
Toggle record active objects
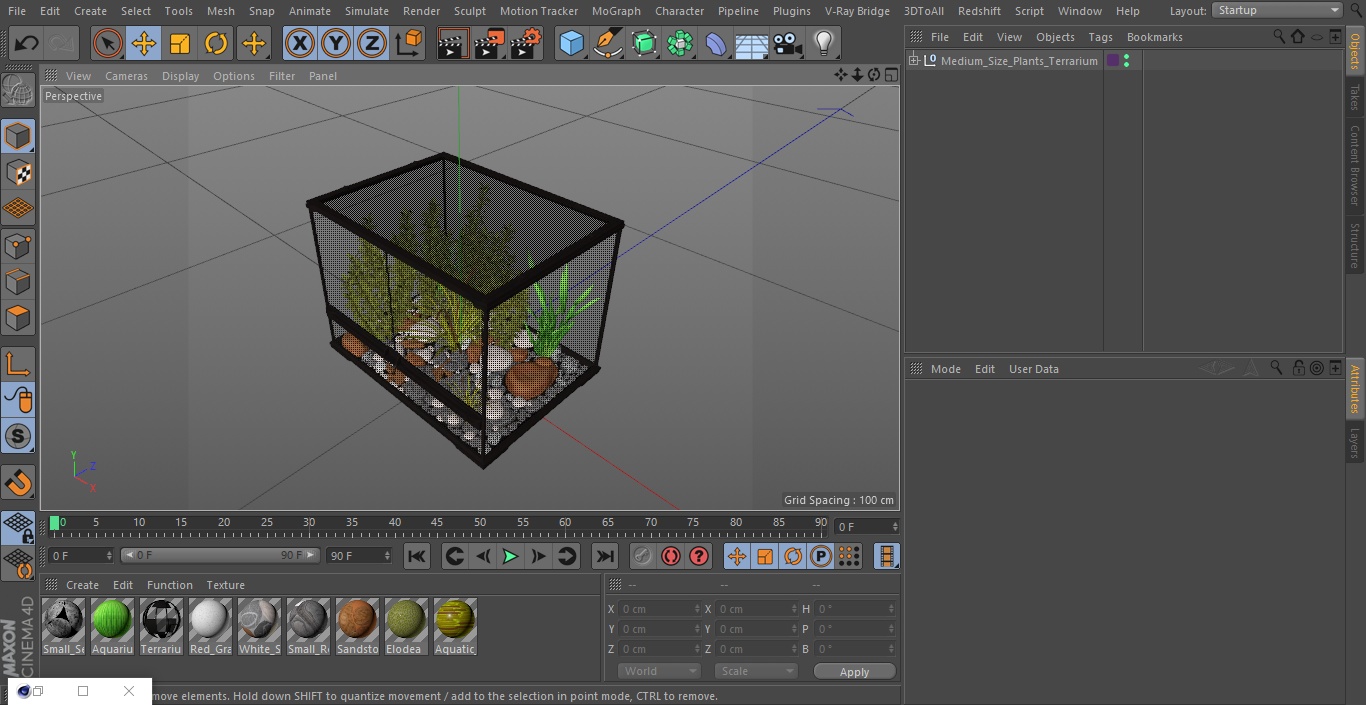point(643,556)
